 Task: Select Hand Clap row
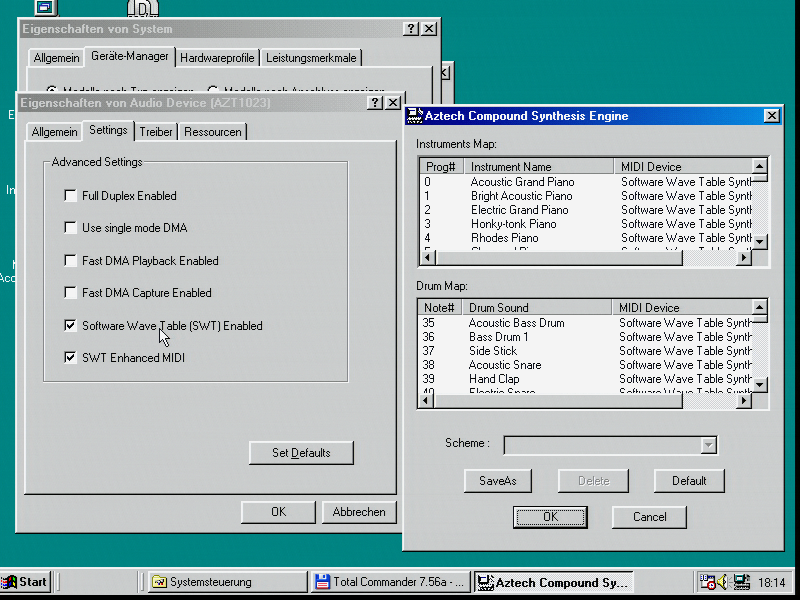(586, 379)
